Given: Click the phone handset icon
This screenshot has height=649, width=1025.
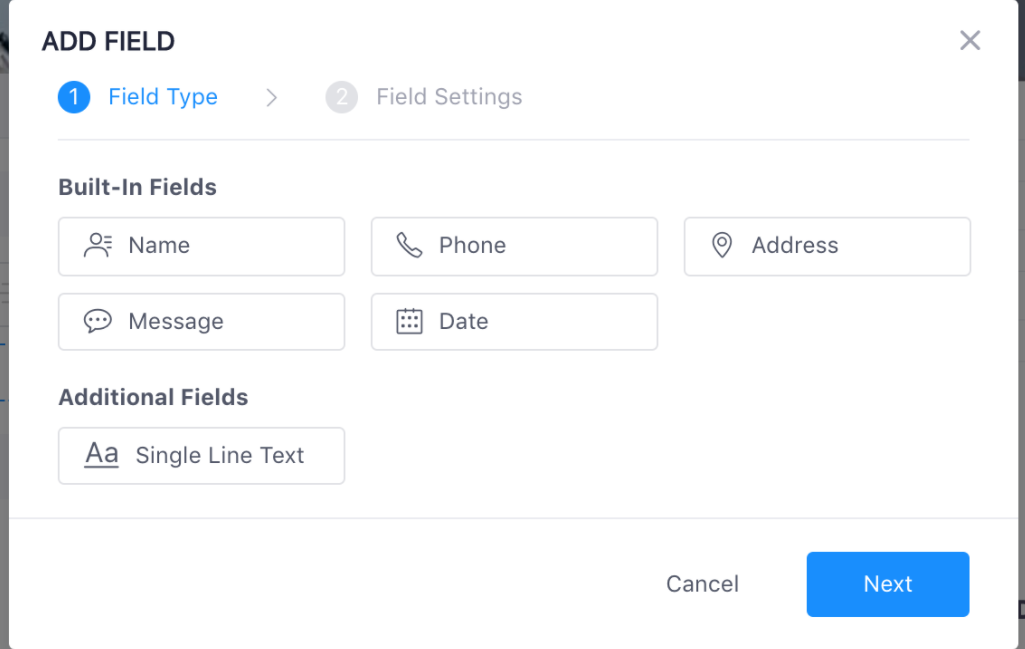Looking at the screenshot, I should 410,245.
